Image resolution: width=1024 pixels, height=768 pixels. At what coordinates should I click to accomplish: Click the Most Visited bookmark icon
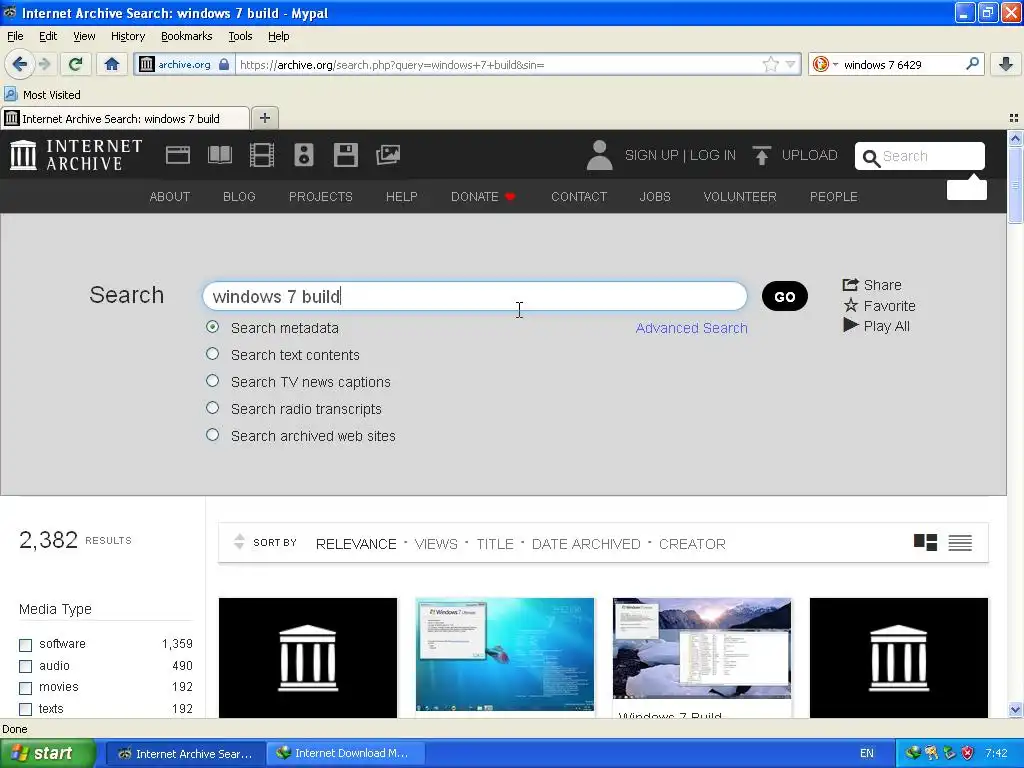10,94
